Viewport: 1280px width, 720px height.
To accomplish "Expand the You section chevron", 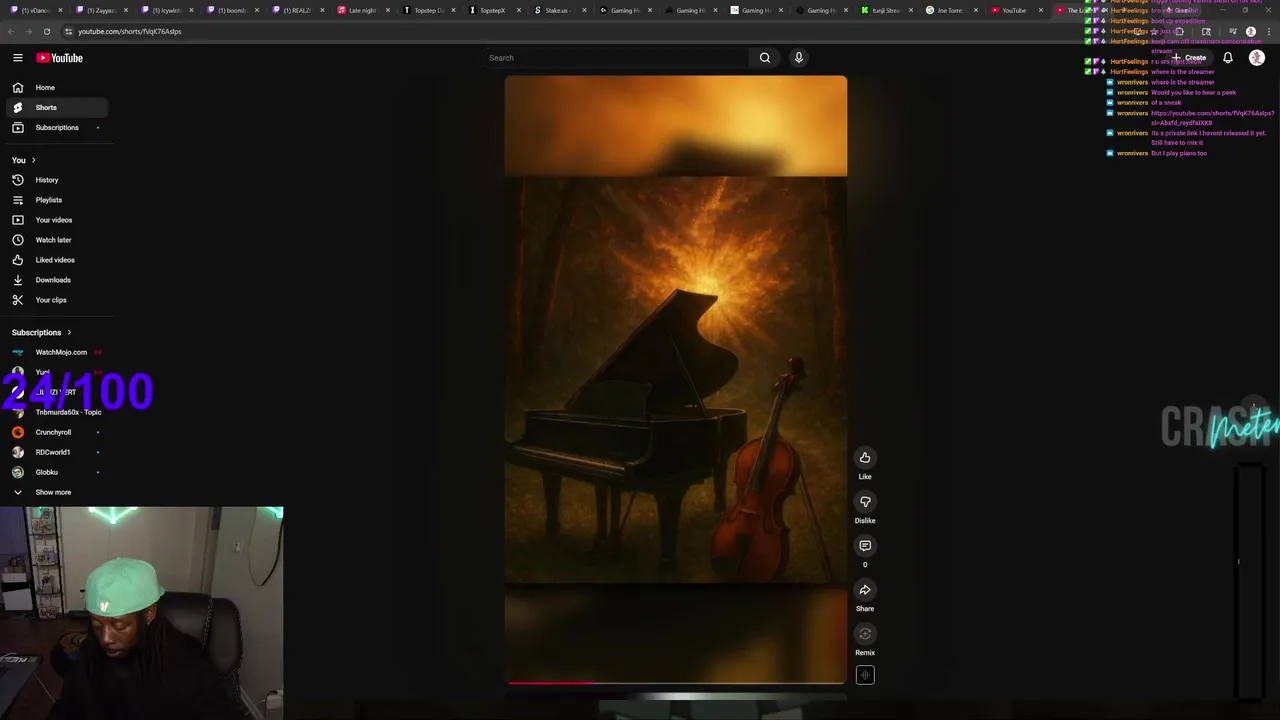I will point(33,160).
